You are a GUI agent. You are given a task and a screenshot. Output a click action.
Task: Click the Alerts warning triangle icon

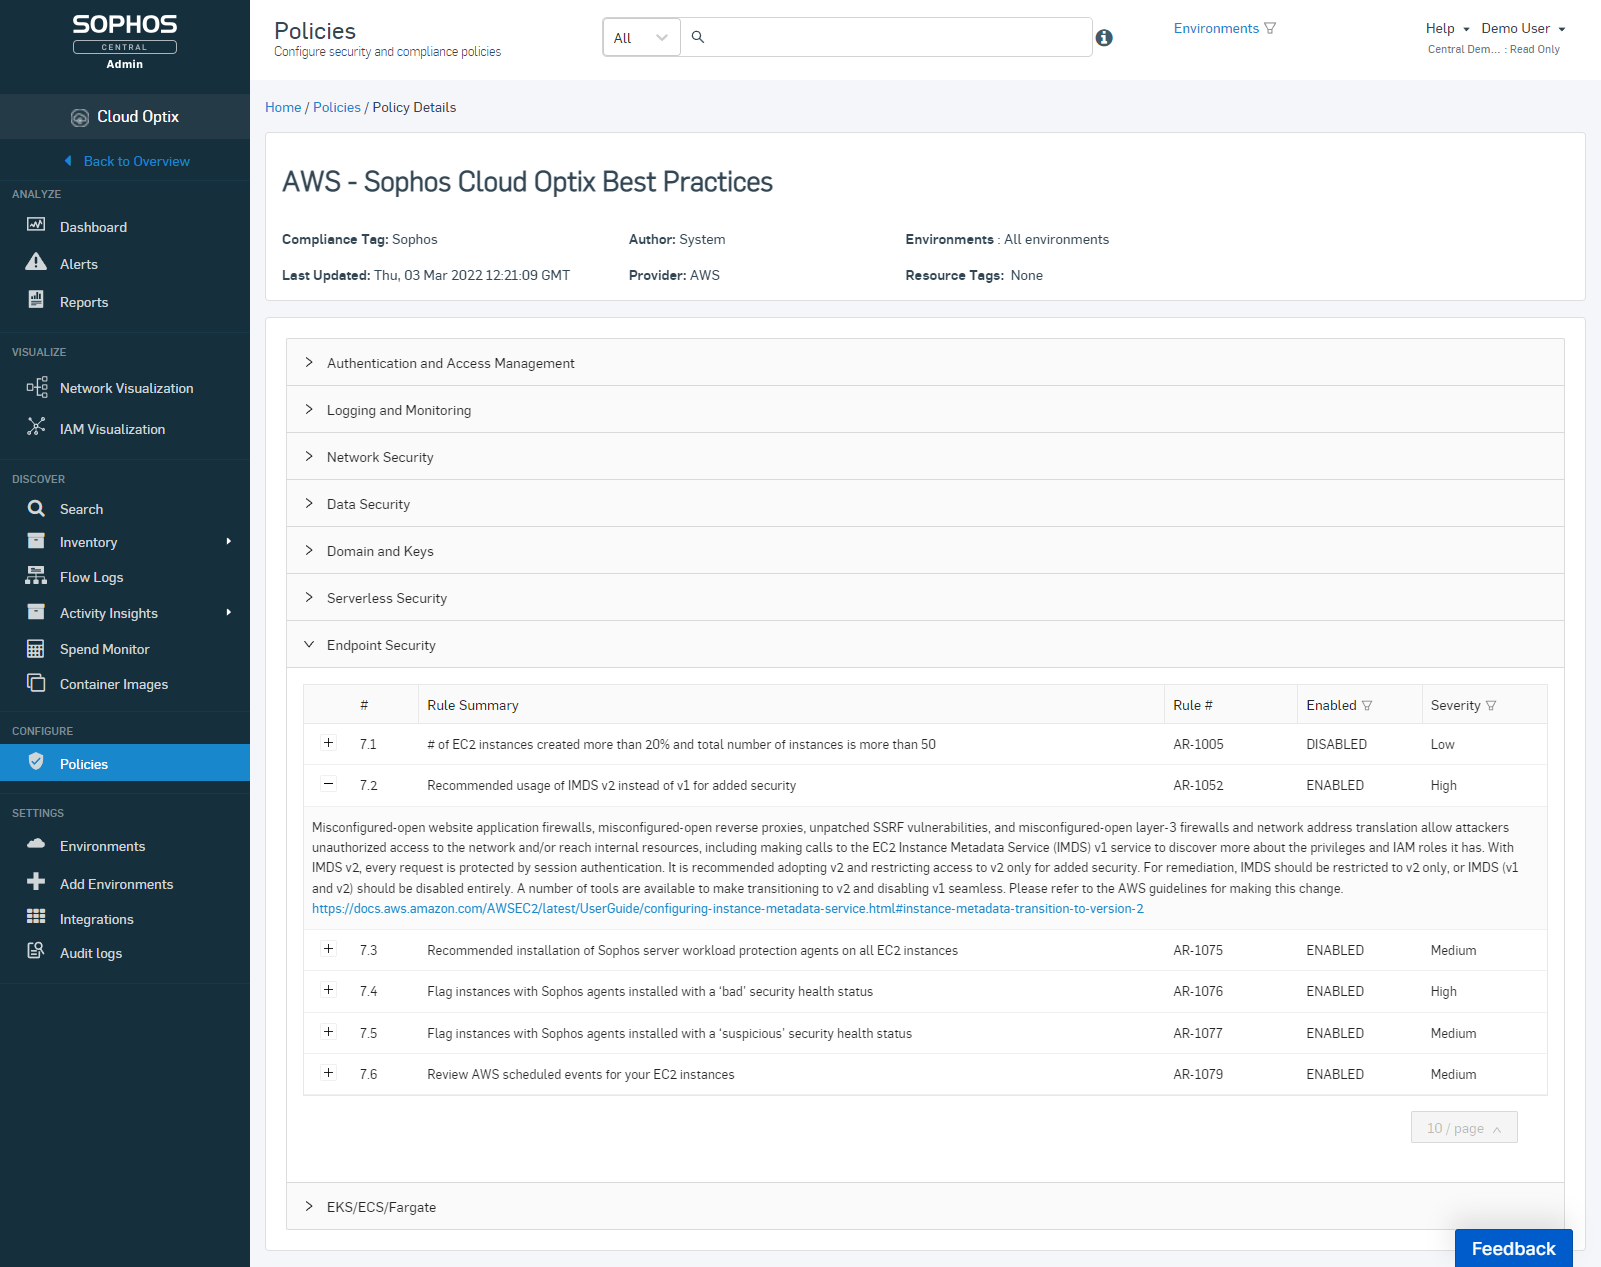(36, 262)
